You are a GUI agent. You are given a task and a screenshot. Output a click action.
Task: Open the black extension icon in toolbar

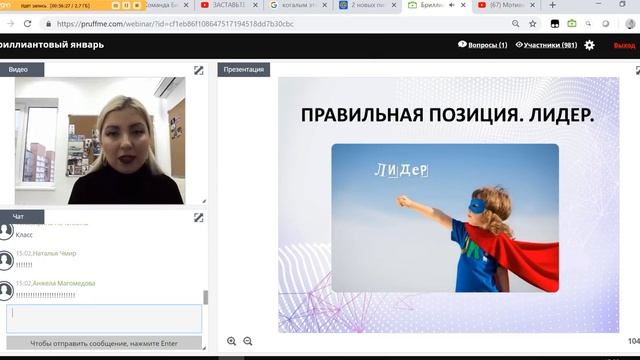[x=555, y=24]
